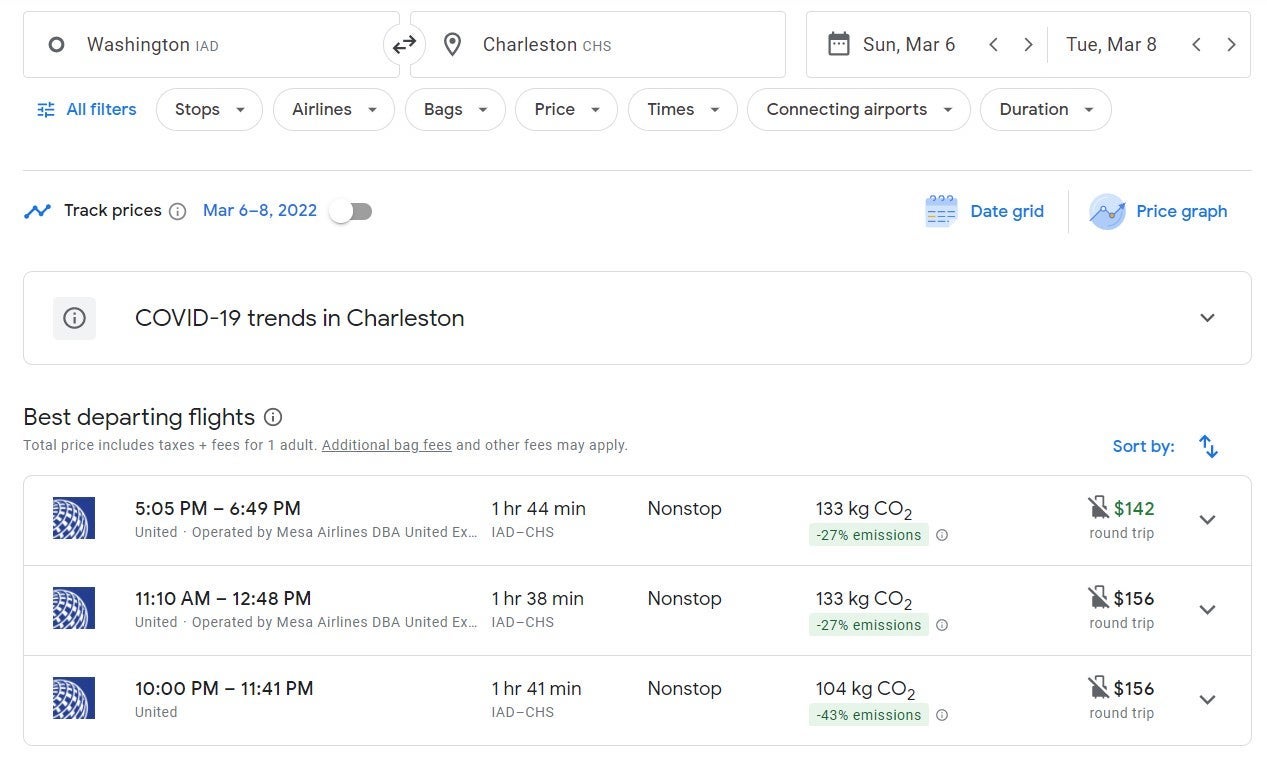
Task: Swap origin and destination airports
Action: 404,45
